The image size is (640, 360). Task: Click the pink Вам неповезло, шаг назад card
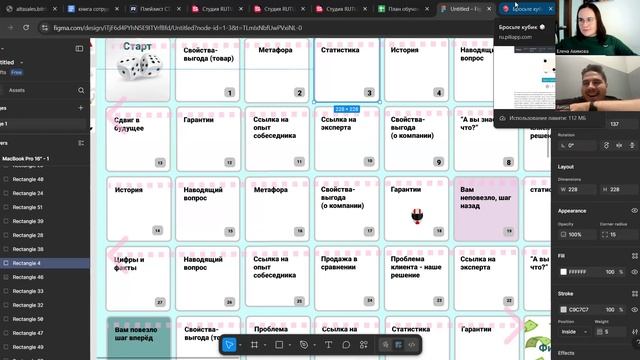click(x=486, y=209)
